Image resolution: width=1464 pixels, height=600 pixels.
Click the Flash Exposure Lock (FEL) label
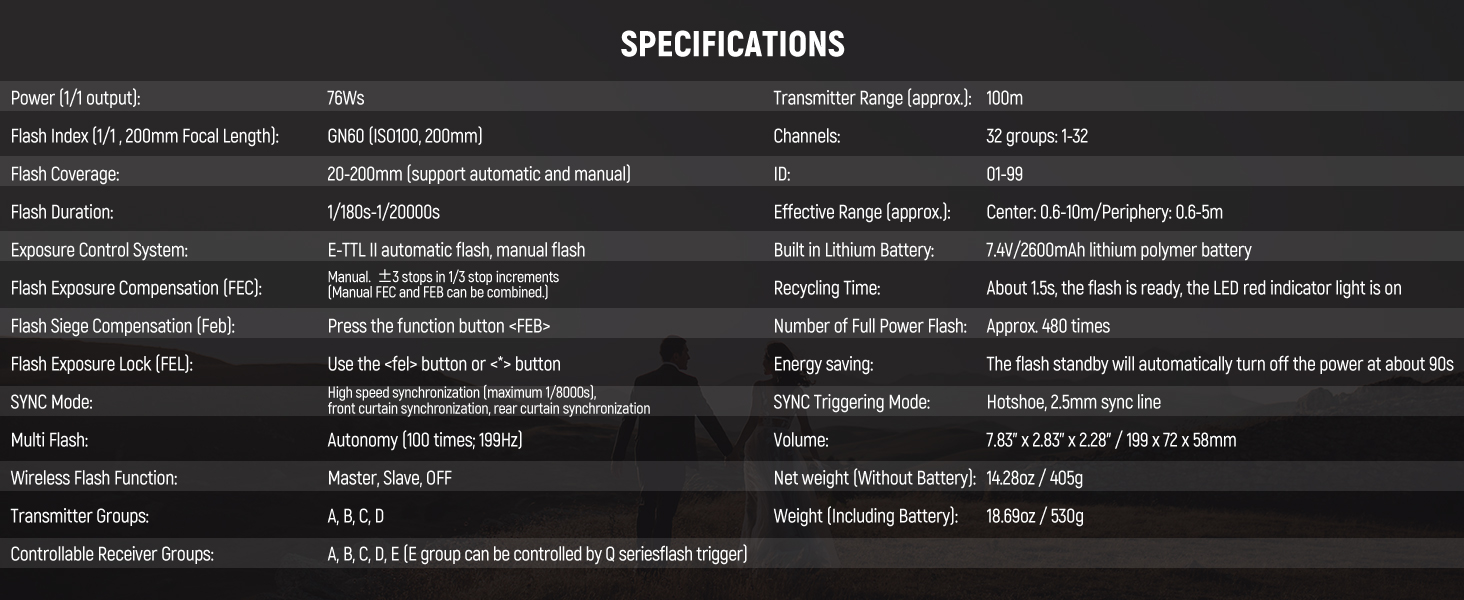[x=101, y=364]
